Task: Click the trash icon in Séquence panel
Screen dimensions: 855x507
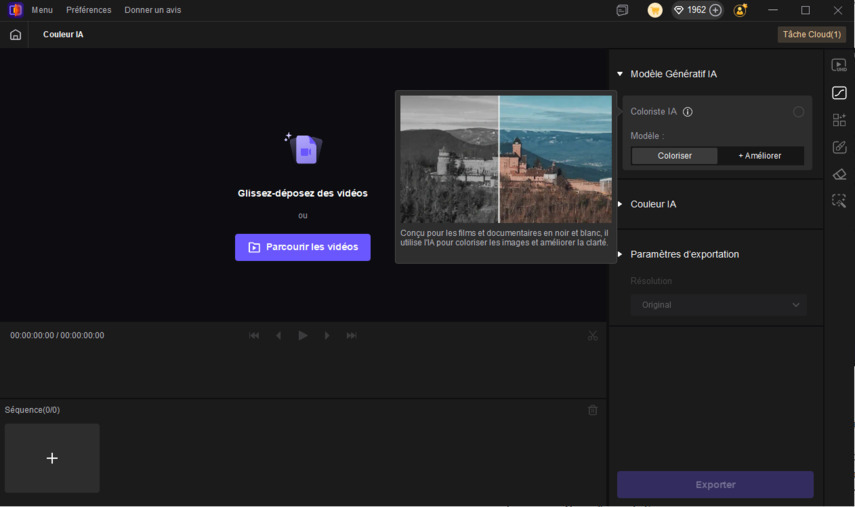Action: point(593,410)
